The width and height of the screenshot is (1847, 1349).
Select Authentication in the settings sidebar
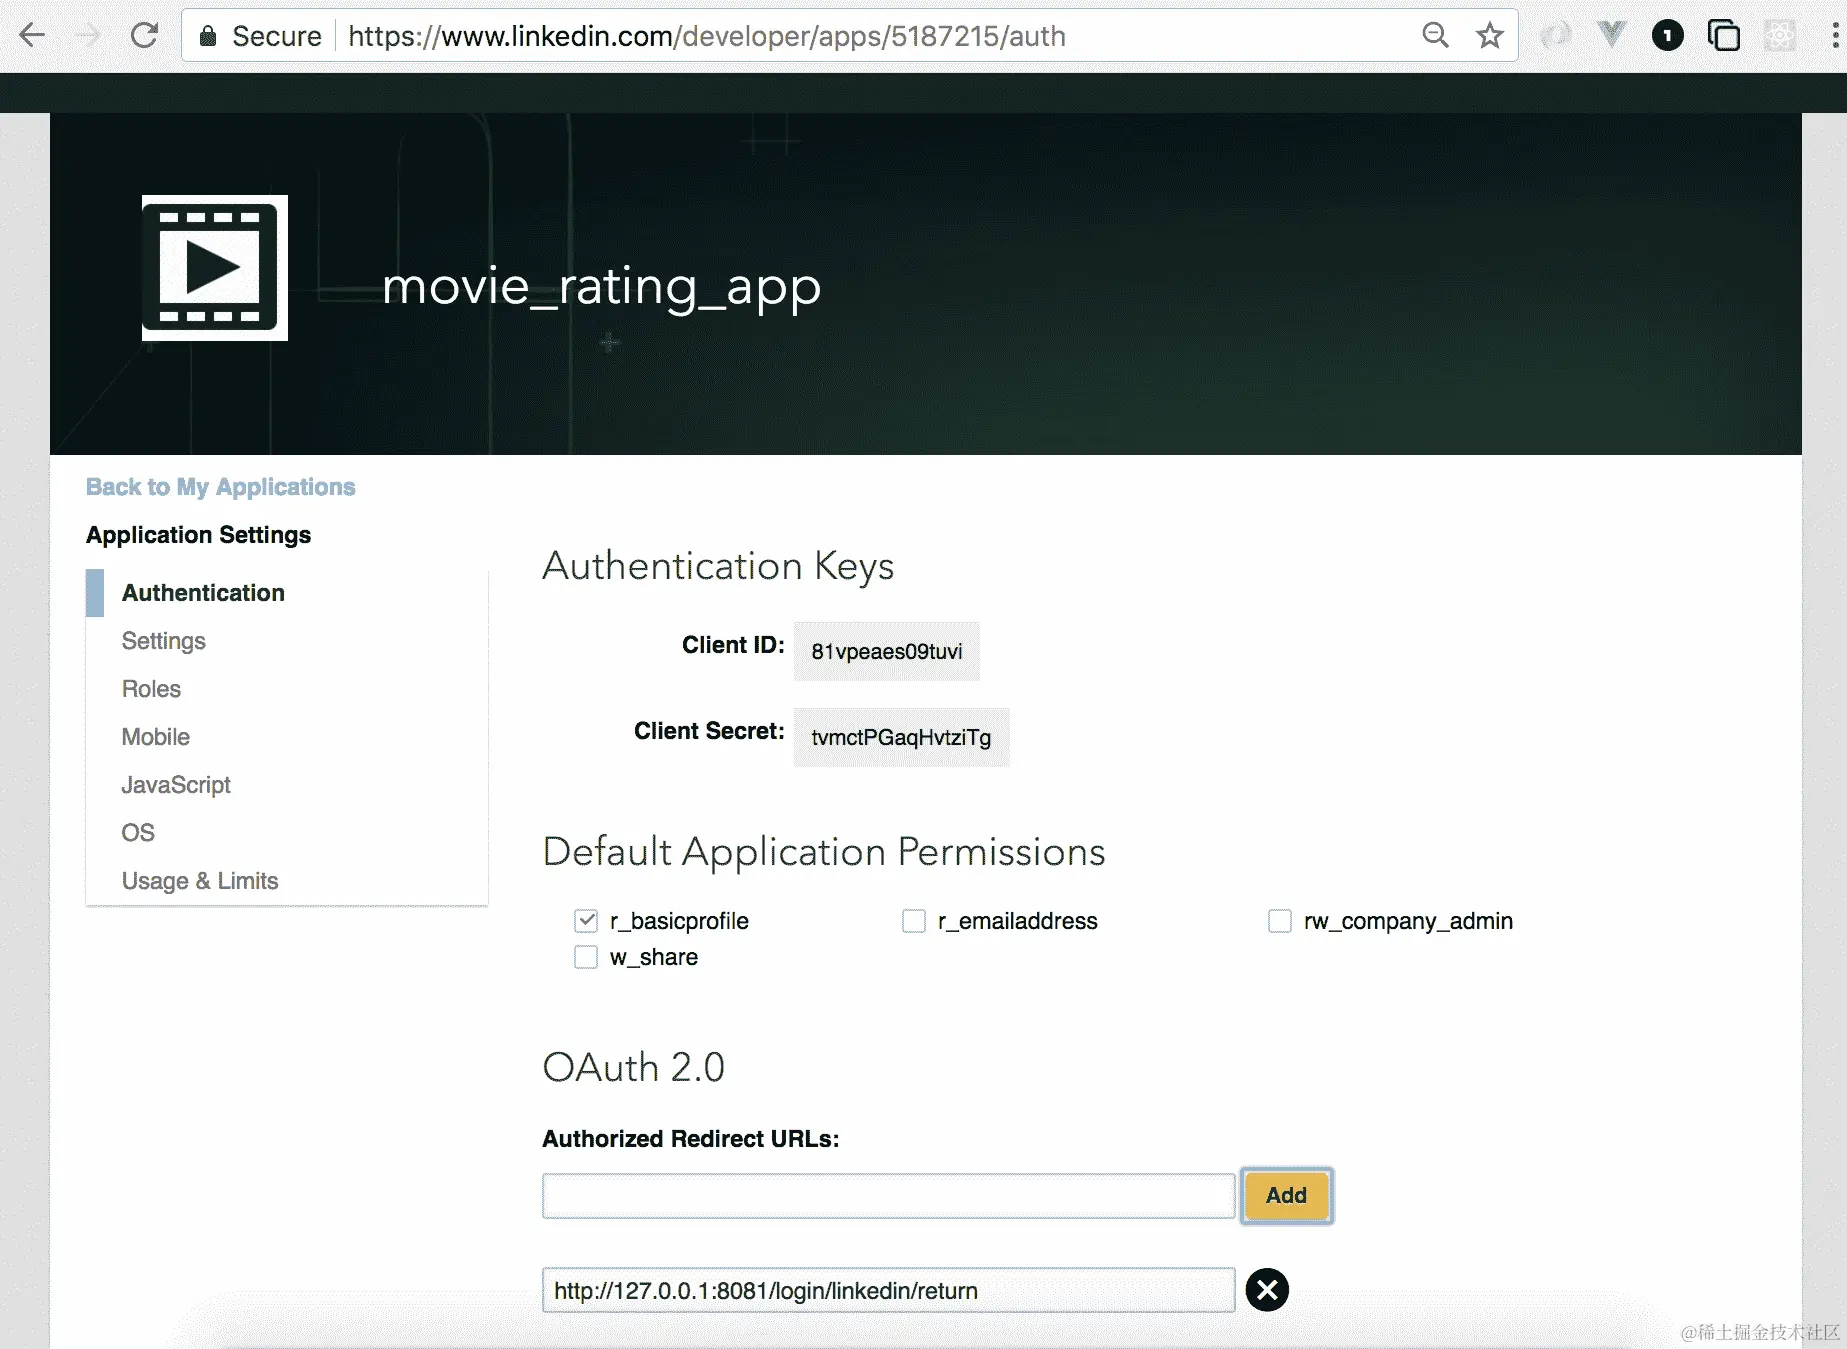click(203, 593)
